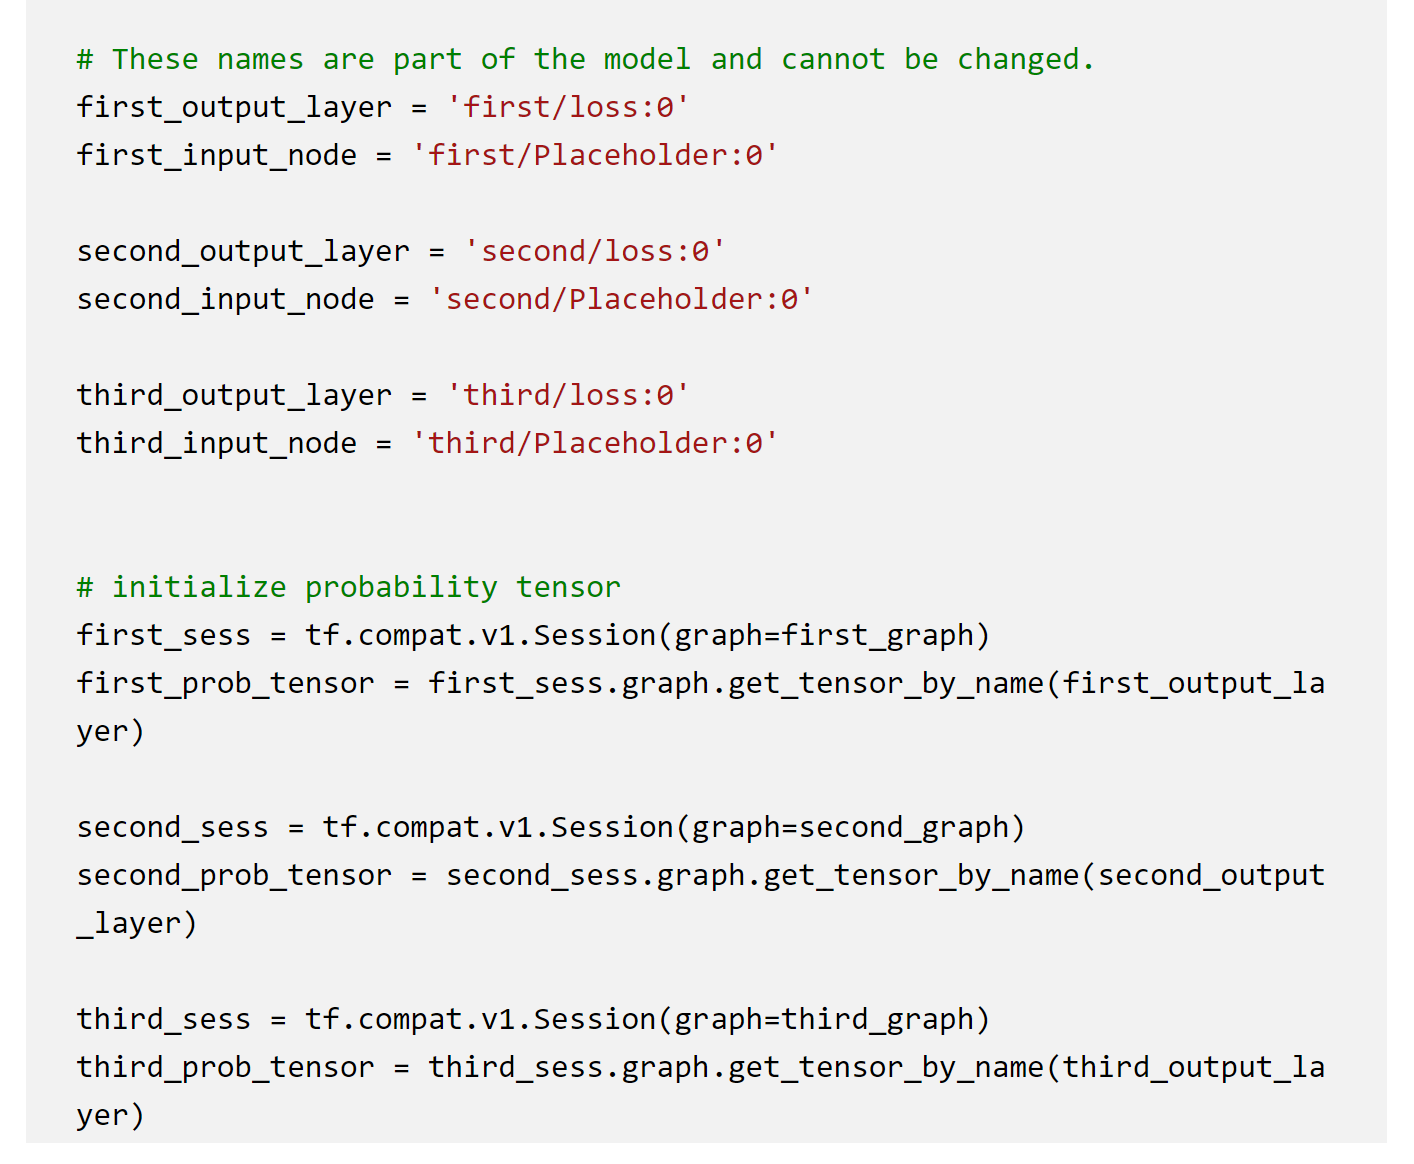1414x1164 pixels.
Task: Click the graph=second_graph argument
Action: coord(850,827)
